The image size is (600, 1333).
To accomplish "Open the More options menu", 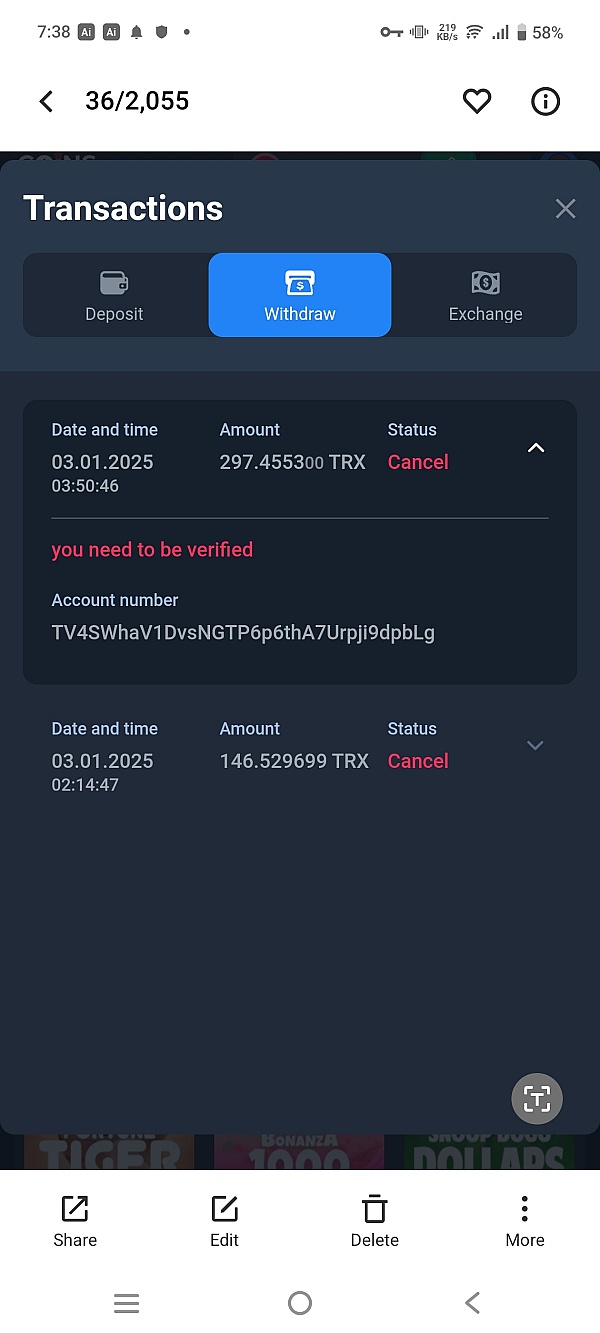I will pos(524,1221).
